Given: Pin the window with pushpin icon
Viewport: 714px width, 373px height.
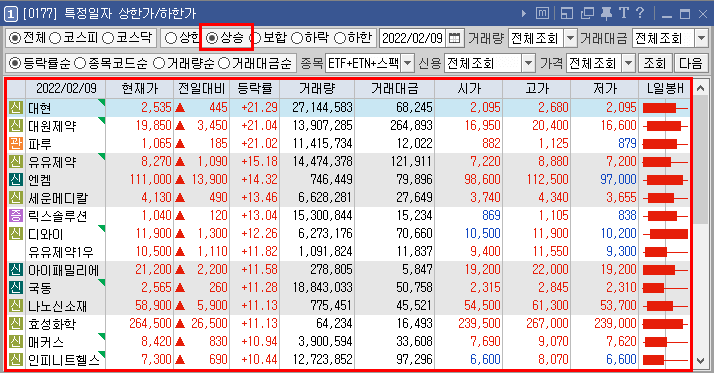Looking at the screenshot, I should tap(606, 14).
